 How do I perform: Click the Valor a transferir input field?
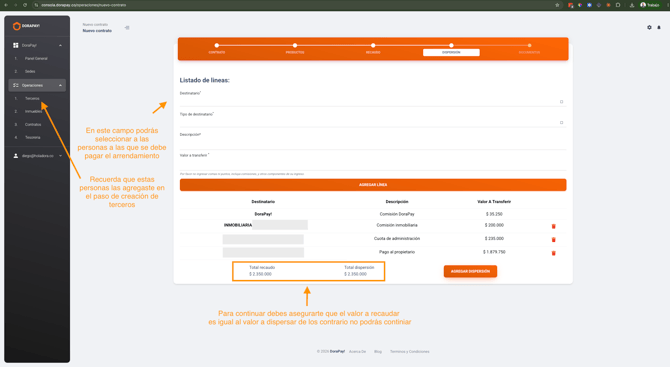coord(373,164)
